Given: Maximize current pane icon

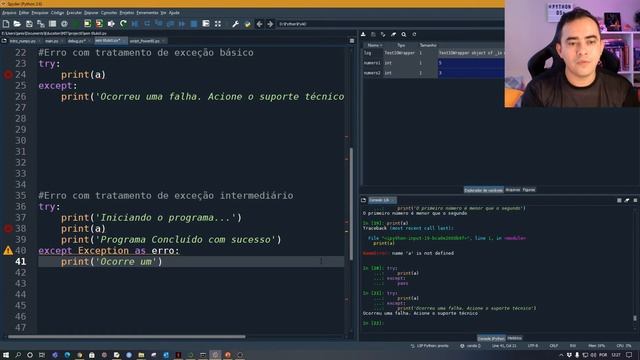Looking at the screenshot, I should [x=218, y=24].
